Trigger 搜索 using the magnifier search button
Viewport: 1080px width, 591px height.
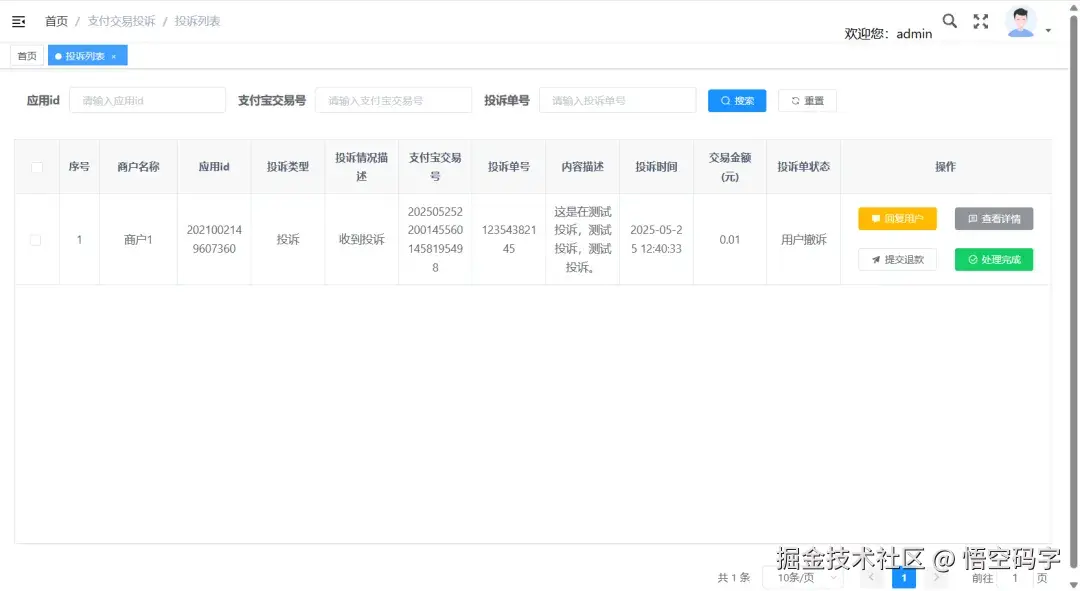(x=736, y=100)
